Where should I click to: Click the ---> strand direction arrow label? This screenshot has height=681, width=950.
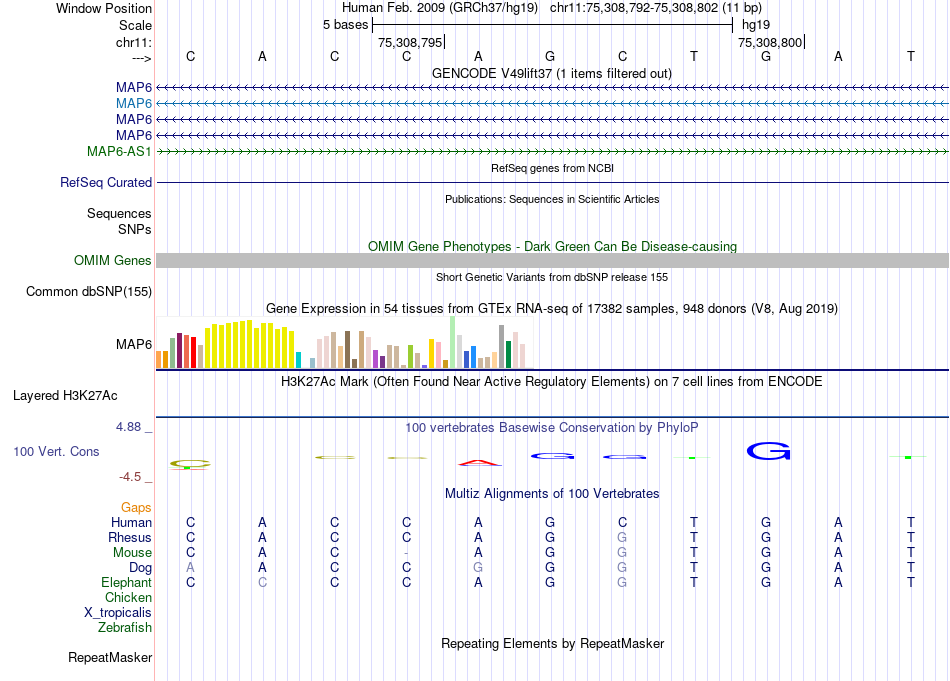pyautogui.click(x=142, y=58)
